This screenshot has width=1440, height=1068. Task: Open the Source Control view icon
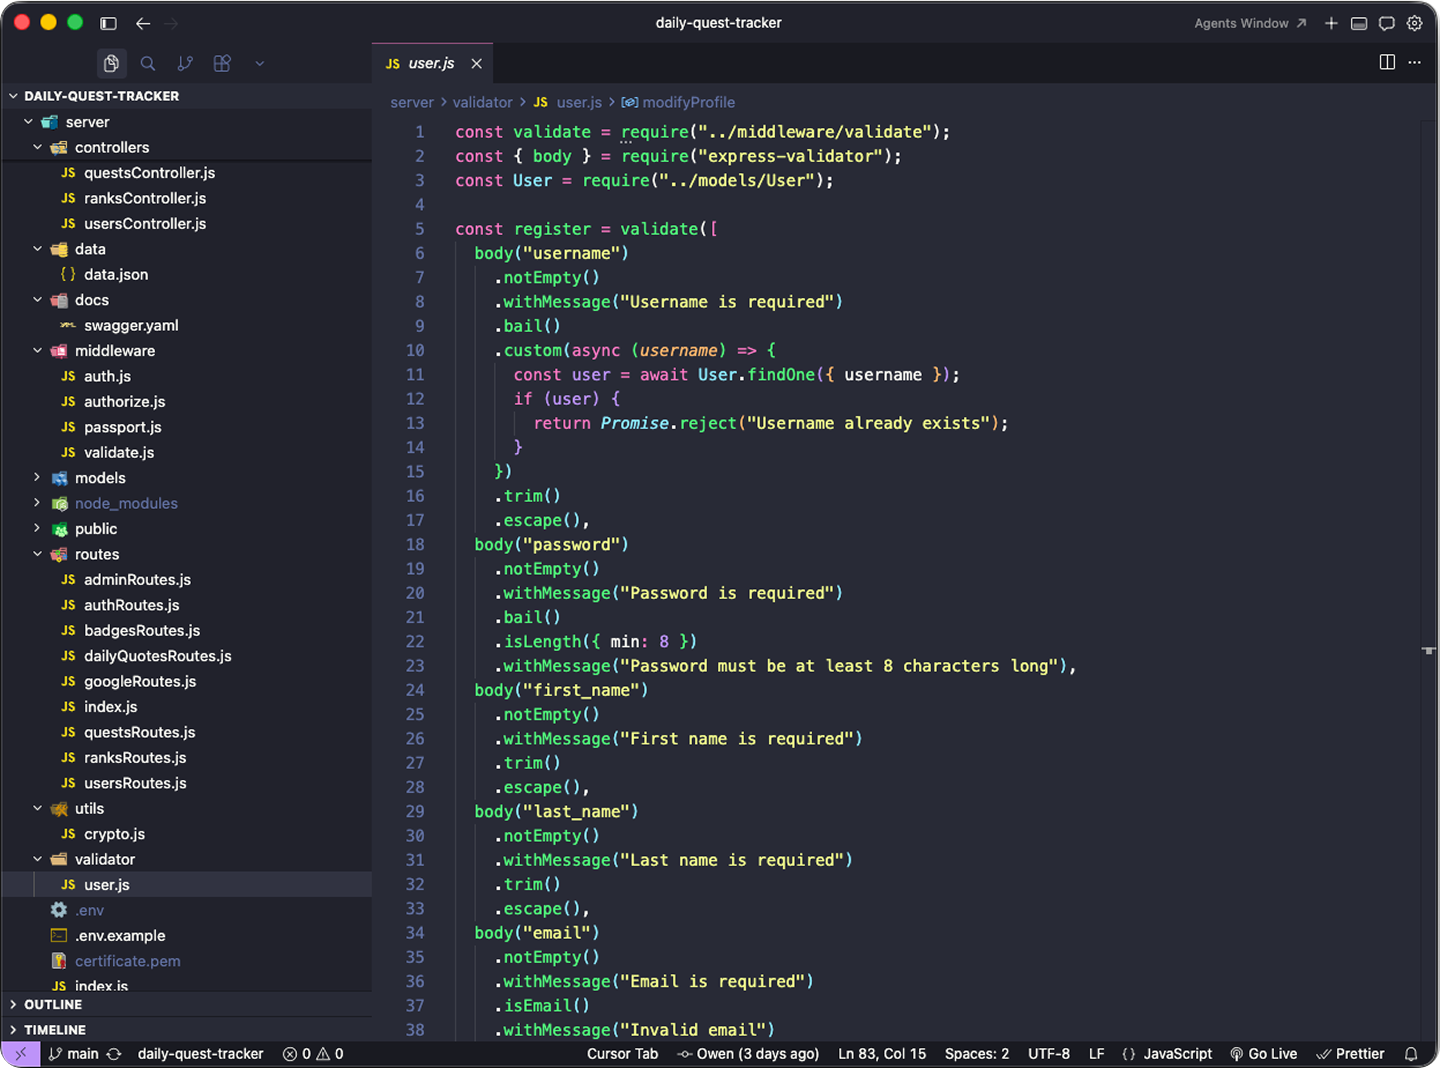185,63
